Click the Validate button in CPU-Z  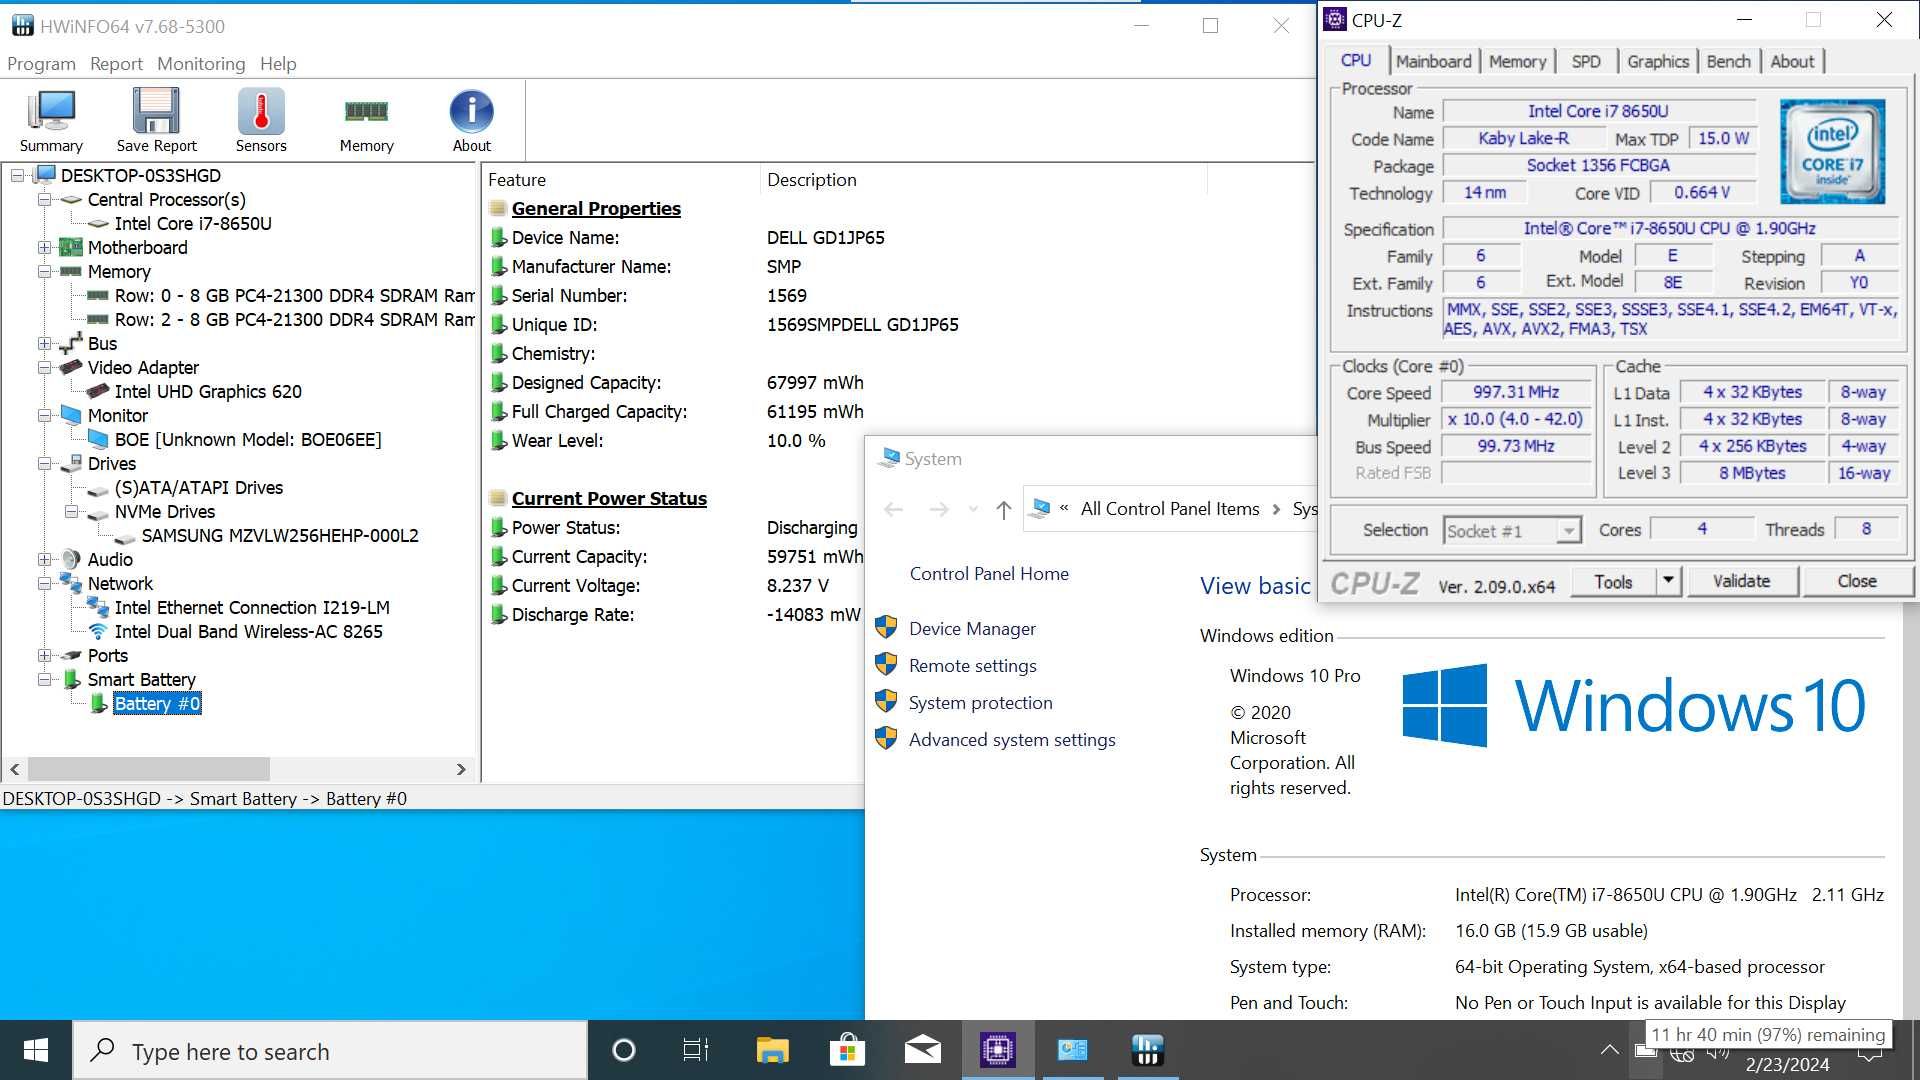click(x=1741, y=581)
